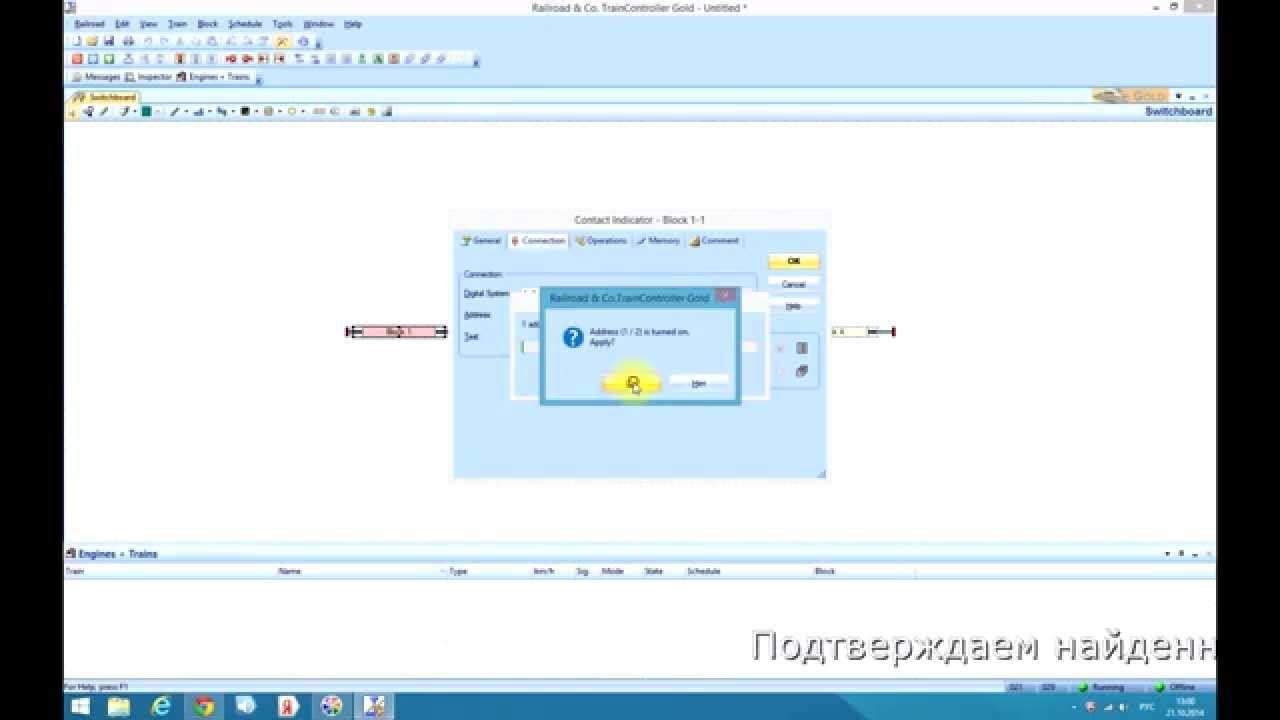Sort by the Type column header
The image size is (1280, 720).
[x=458, y=572]
